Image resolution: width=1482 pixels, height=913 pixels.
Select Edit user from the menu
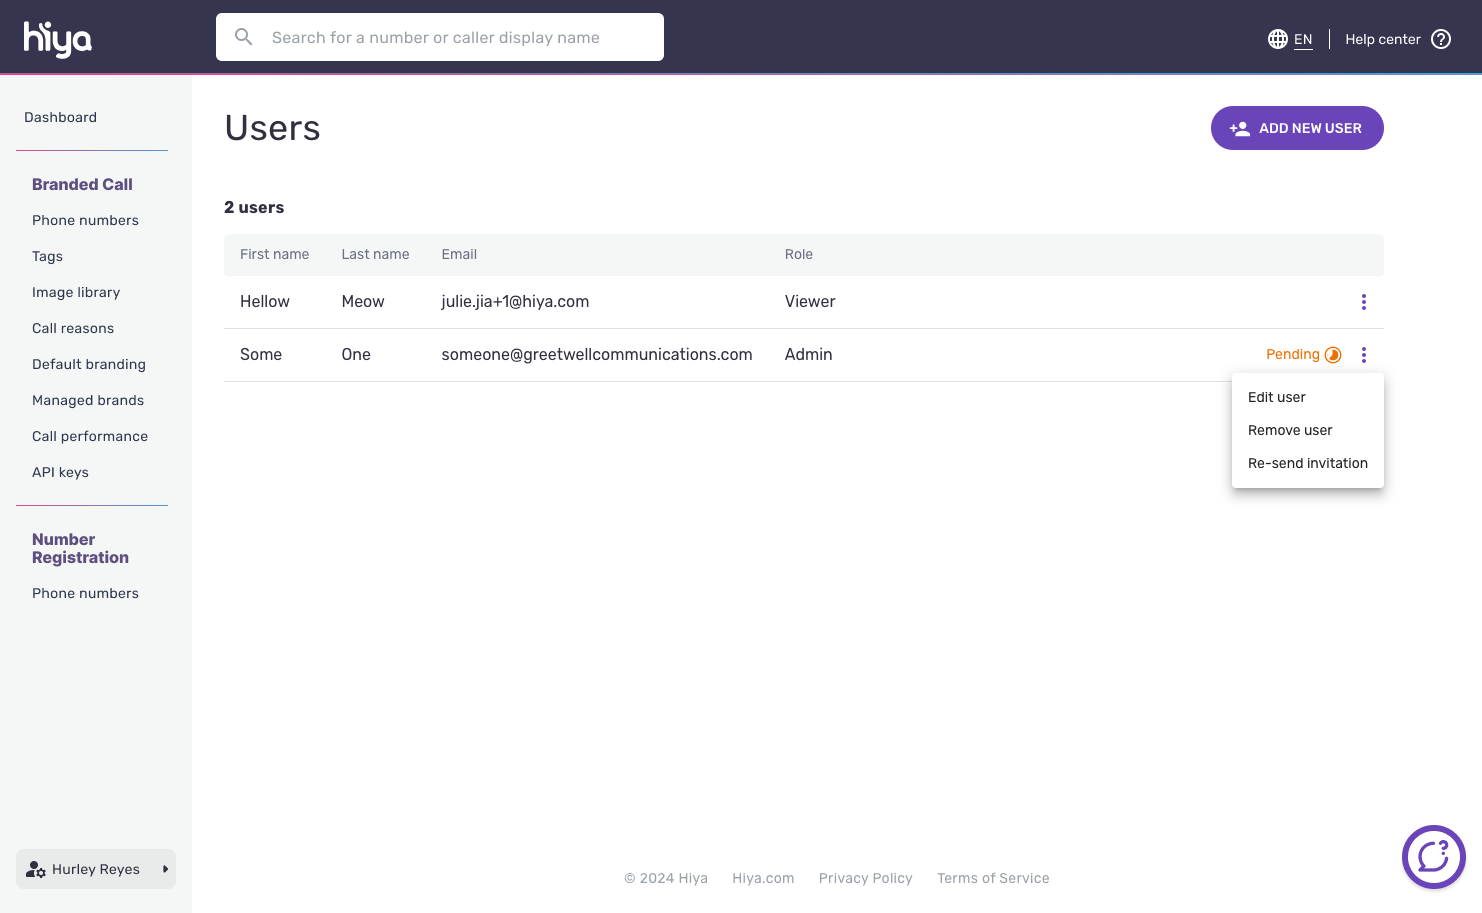[x=1276, y=397]
